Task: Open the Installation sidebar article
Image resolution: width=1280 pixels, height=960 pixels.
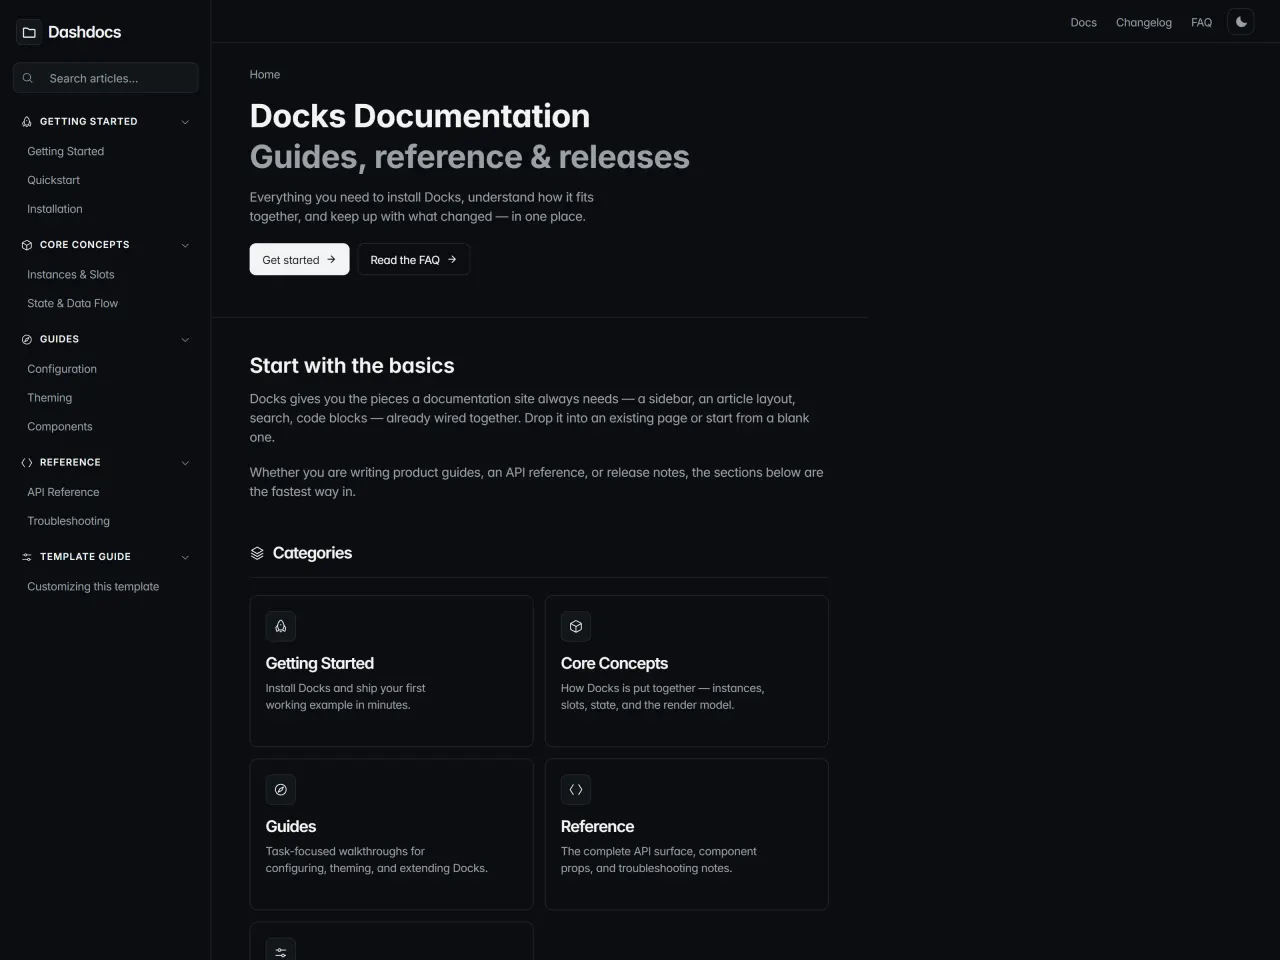Action: (55, 210)
